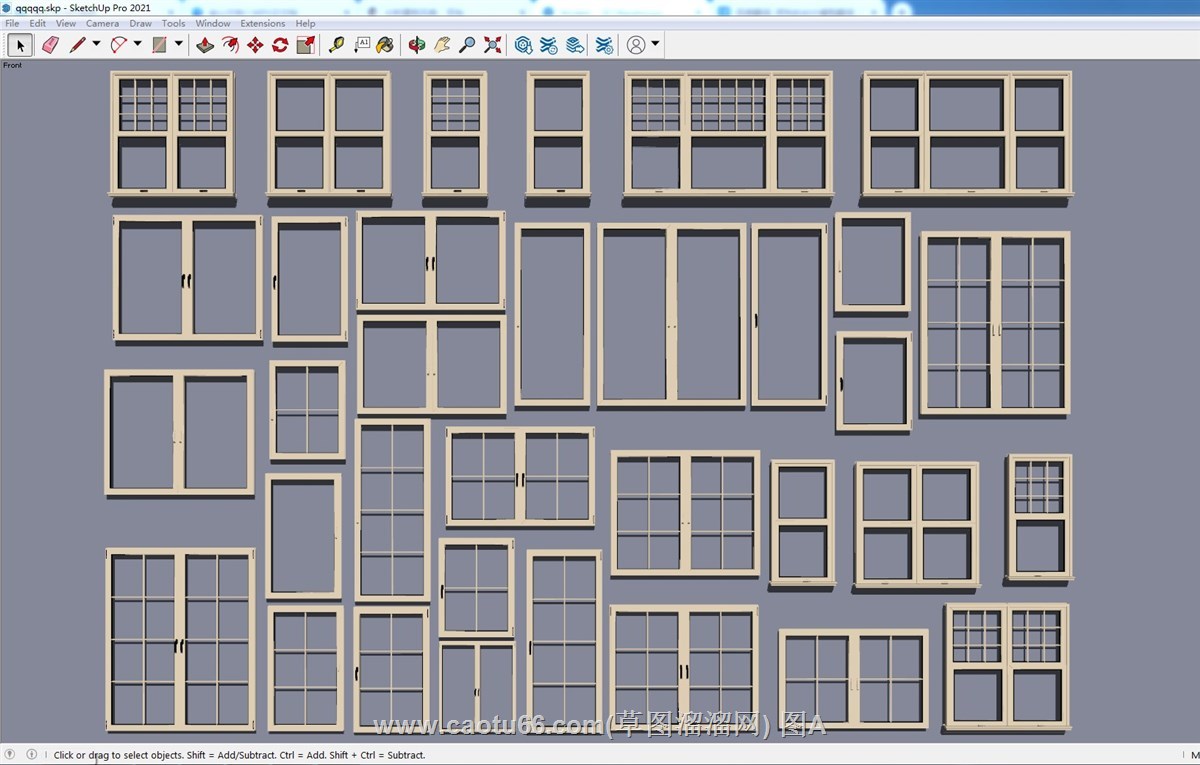Expand the Line tool dropdown arrow
Screen dimensions: 1200x765
[97, 44]
